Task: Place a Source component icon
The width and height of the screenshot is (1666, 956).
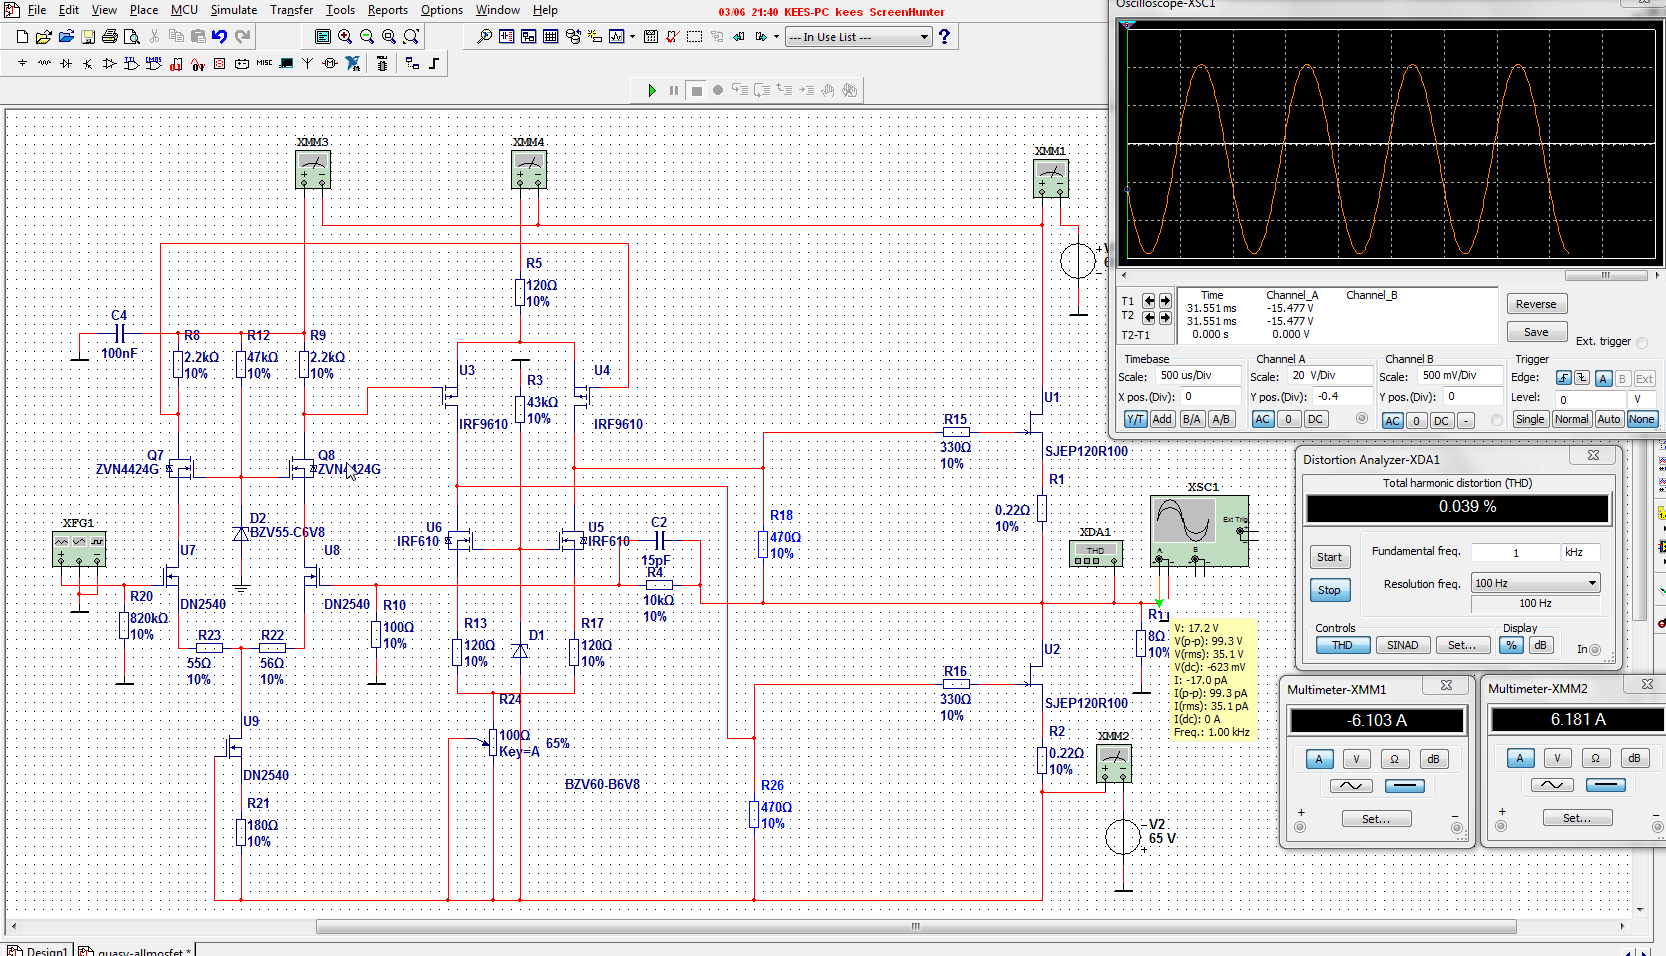Action: pos(22,63)
